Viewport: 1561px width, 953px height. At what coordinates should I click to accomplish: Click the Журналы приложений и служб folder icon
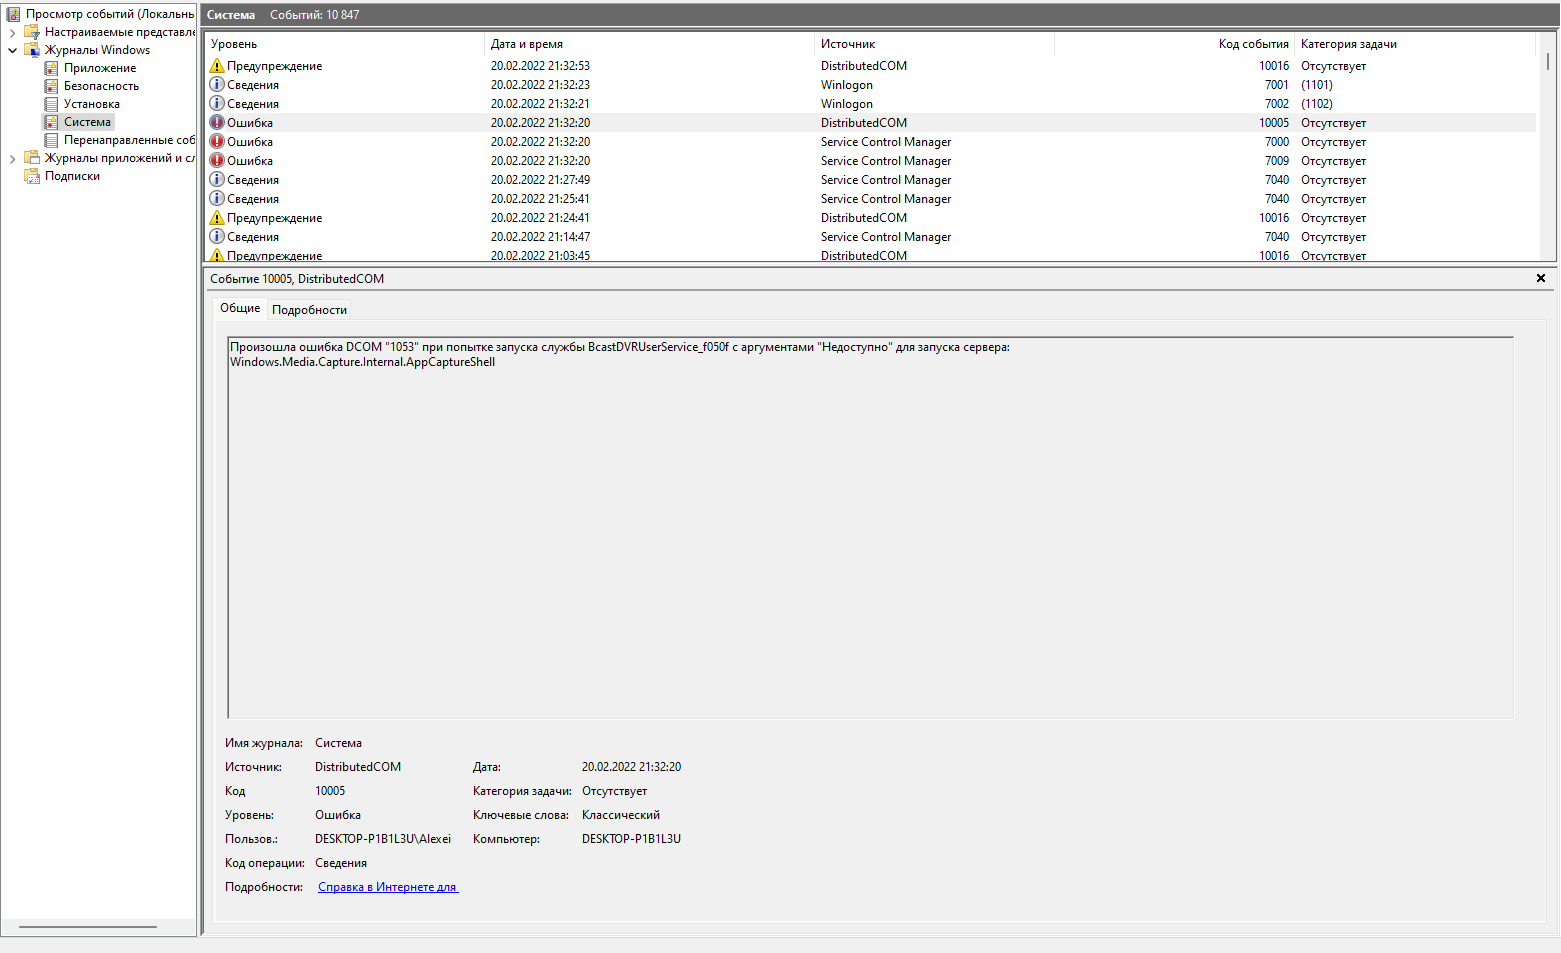click(x=32, y=158)
